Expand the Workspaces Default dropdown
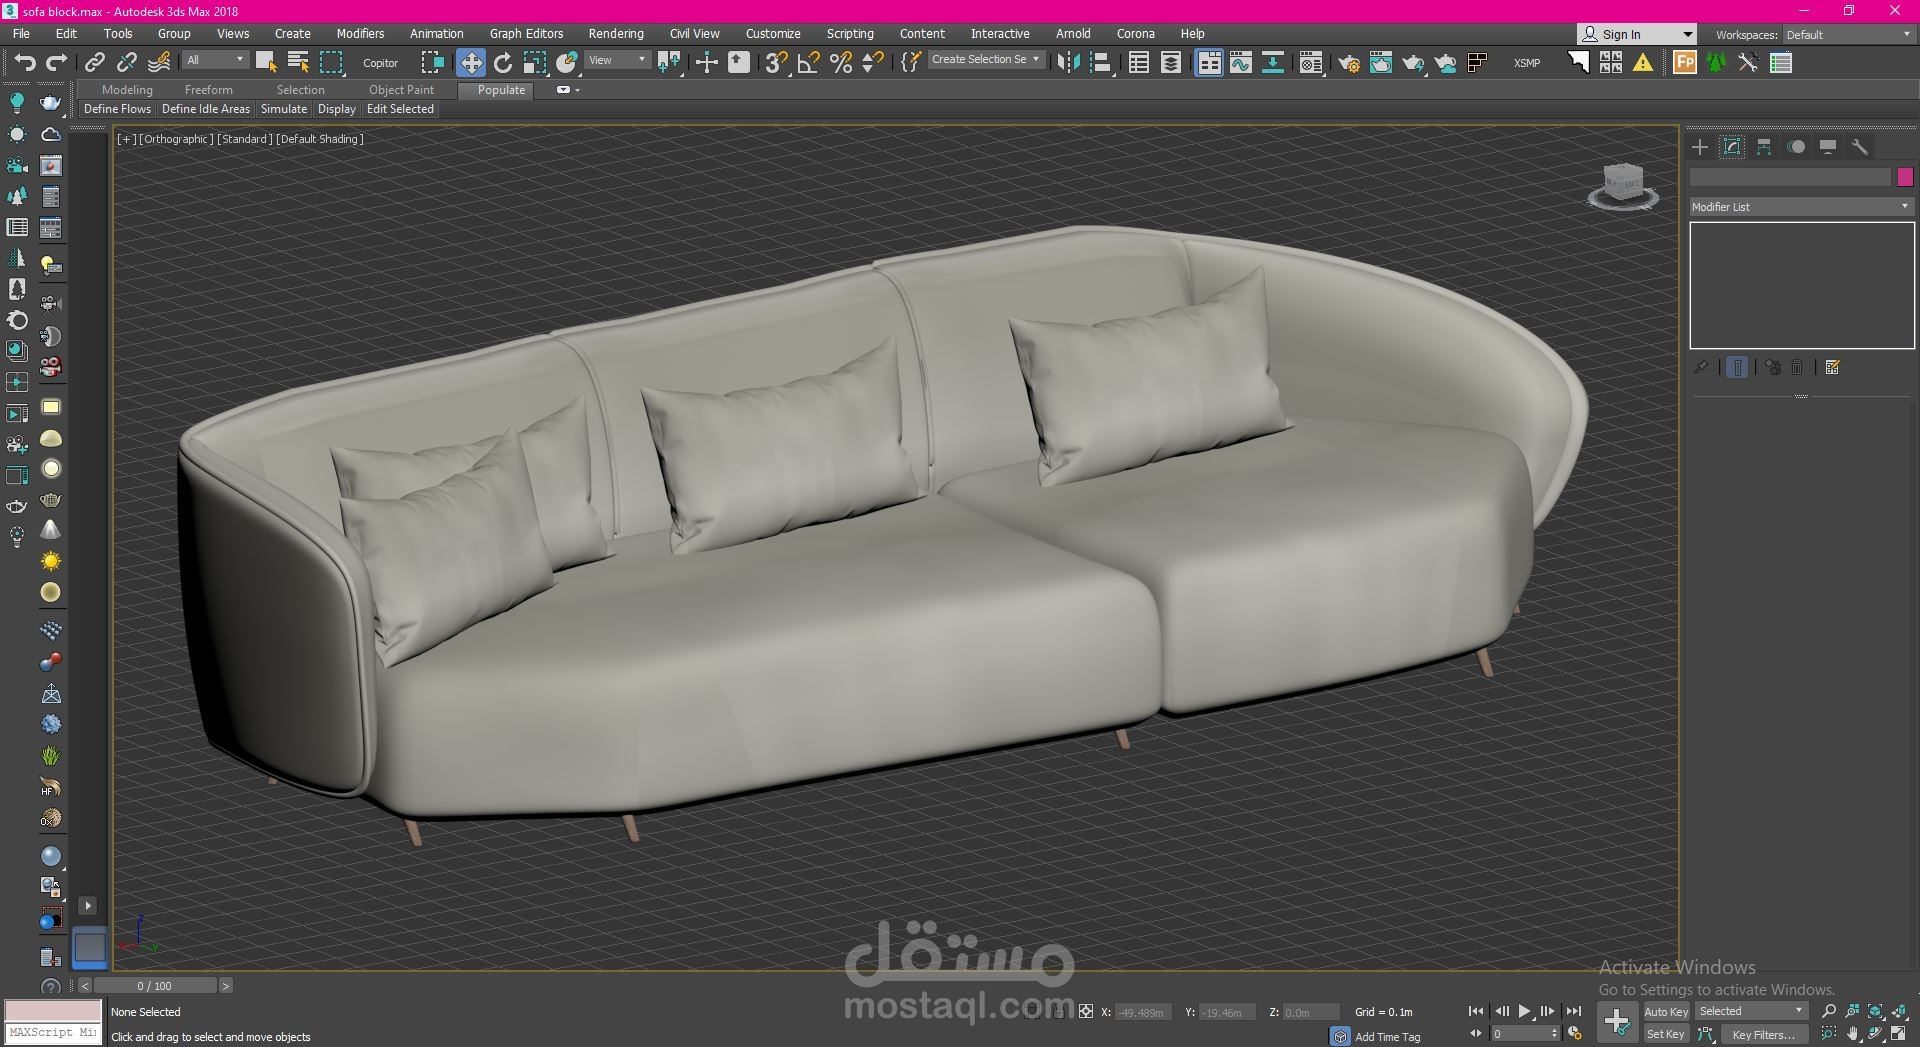This screenshot has height=1047, width=1920. pos(1848,34)
